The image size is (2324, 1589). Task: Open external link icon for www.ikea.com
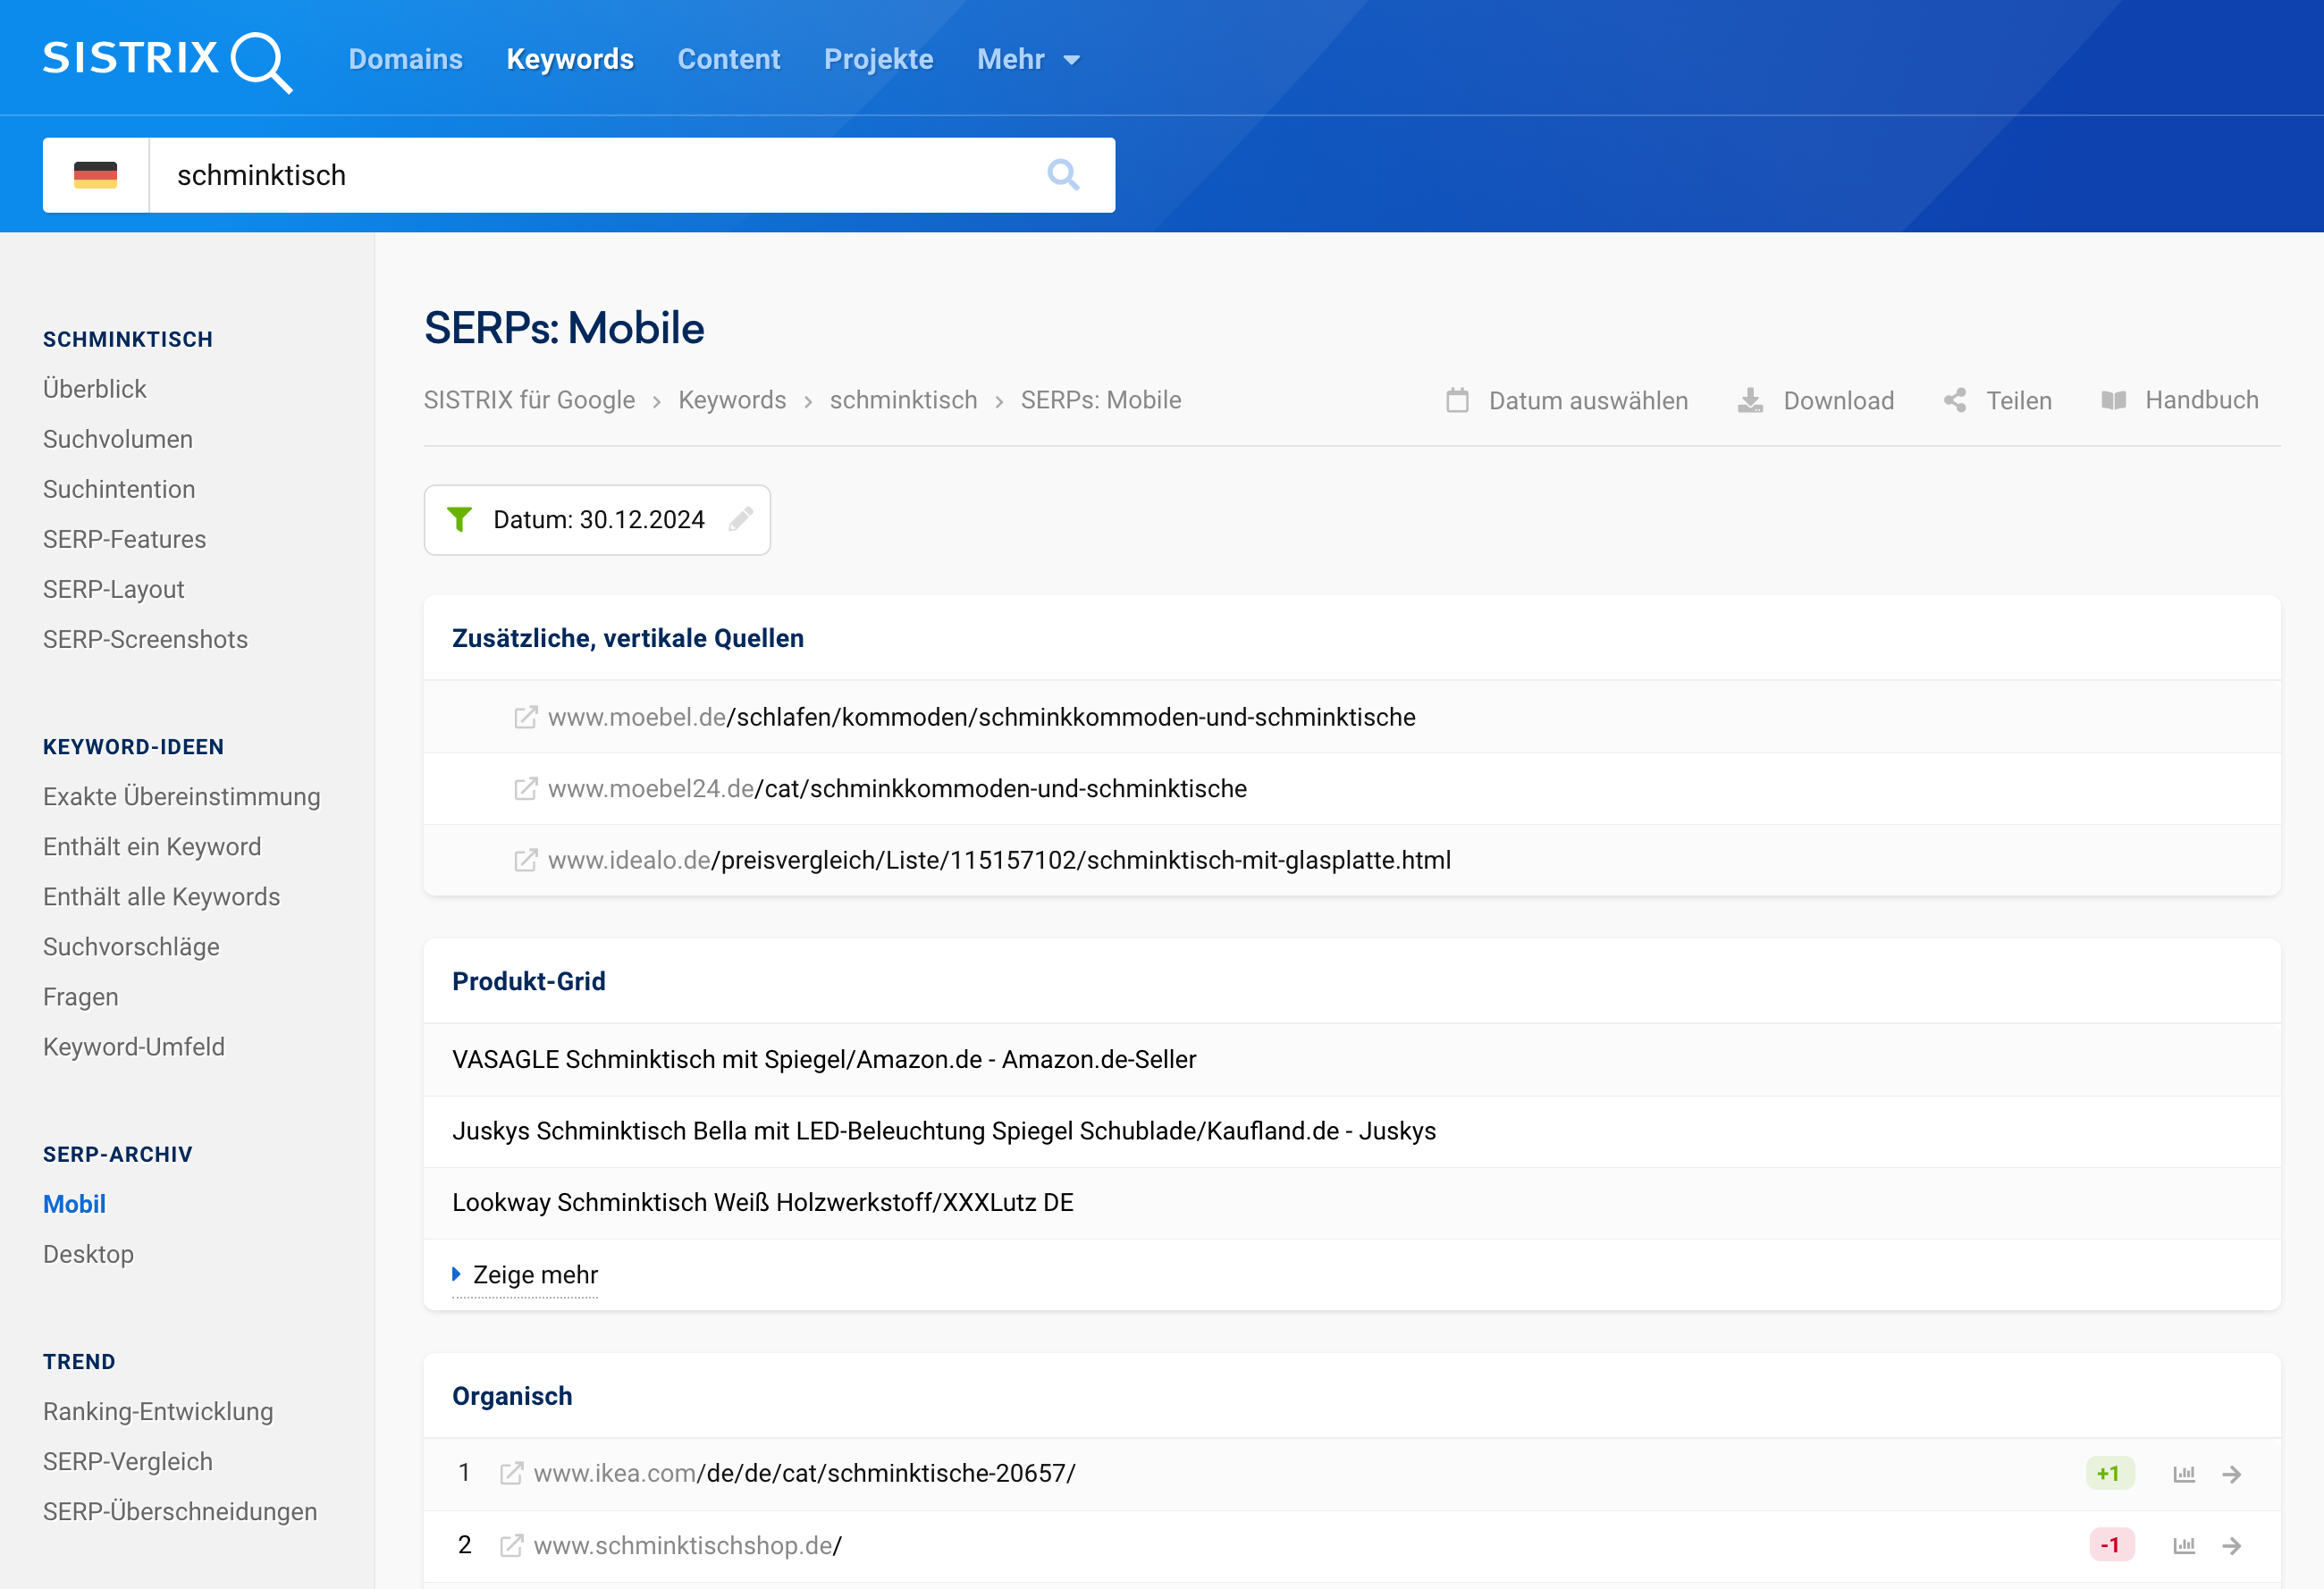pyautogui.click(x=511, y=1473)
